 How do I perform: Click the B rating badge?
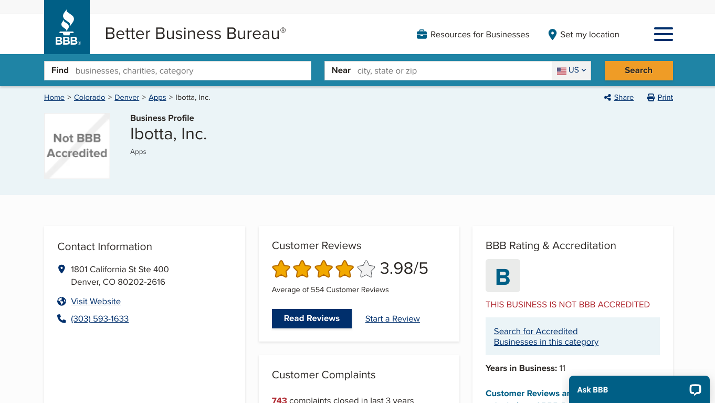tap(503, 276)
